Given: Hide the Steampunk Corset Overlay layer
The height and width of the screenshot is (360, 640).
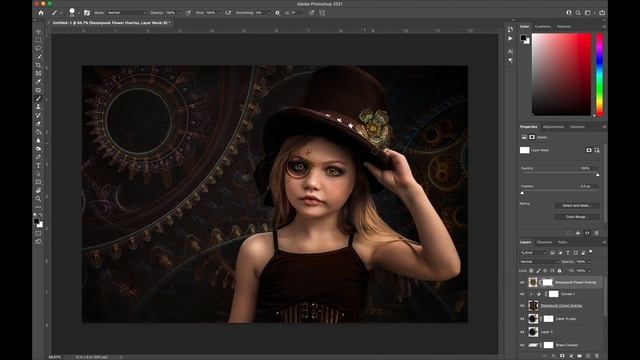Looking at the screenshot, I should [522, 306].
